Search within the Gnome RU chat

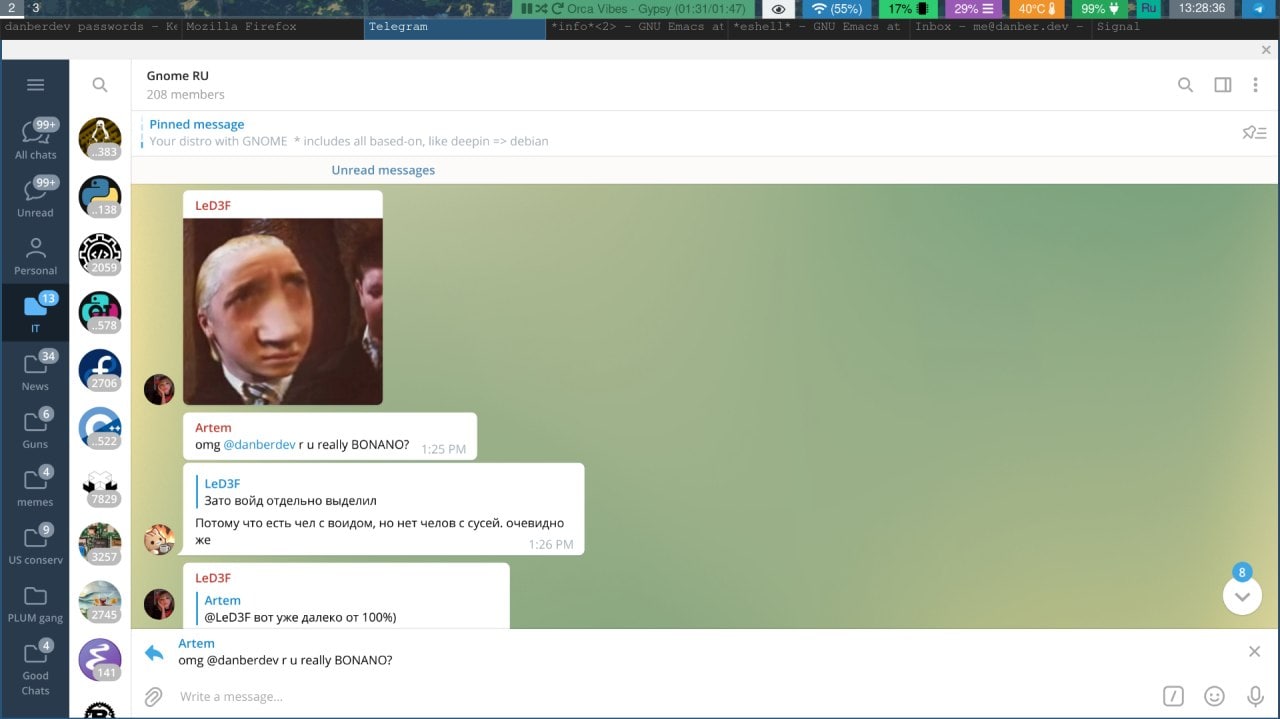click(x=1185, y=85)
